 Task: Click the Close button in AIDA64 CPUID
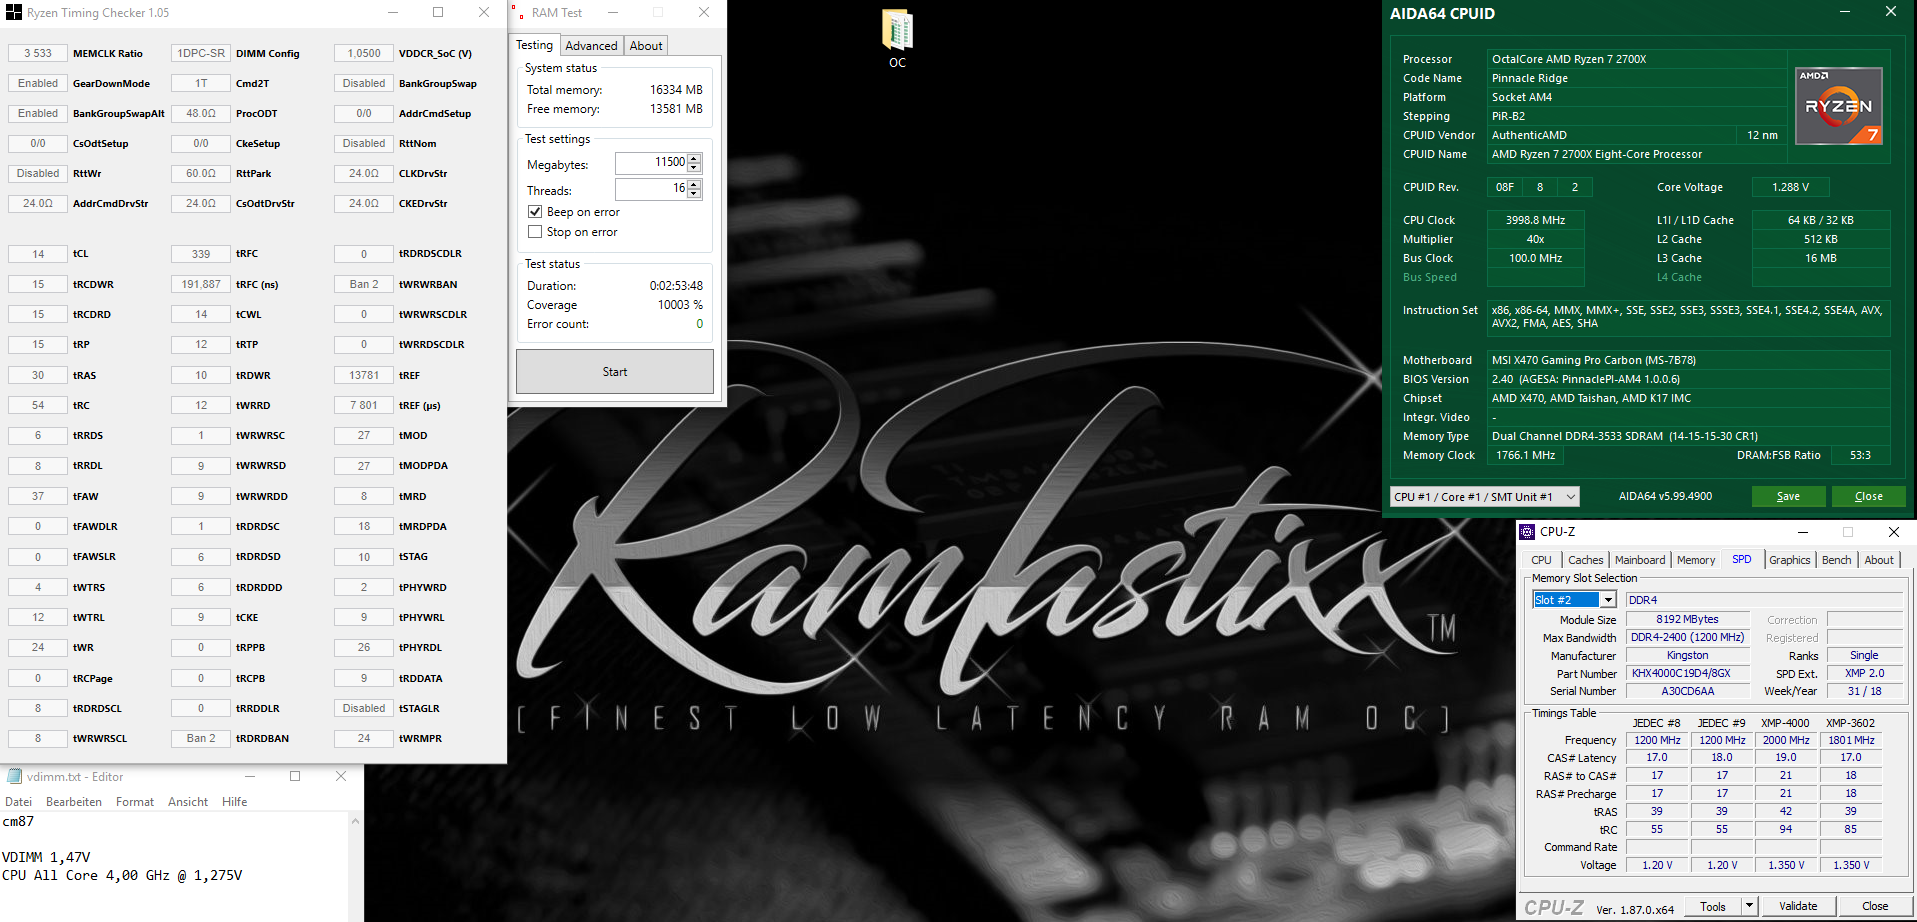(x=1868, y=497)
